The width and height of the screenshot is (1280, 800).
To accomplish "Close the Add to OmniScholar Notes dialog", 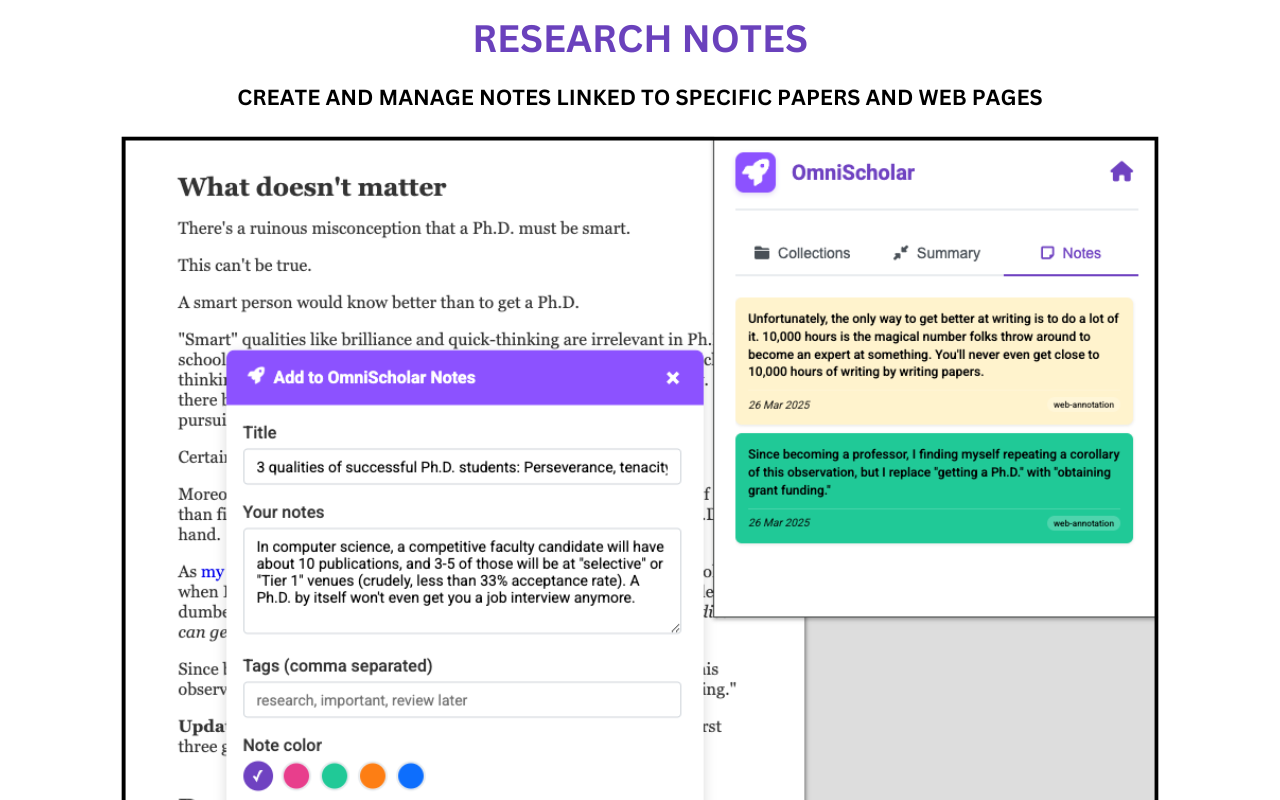I will 673,377.
